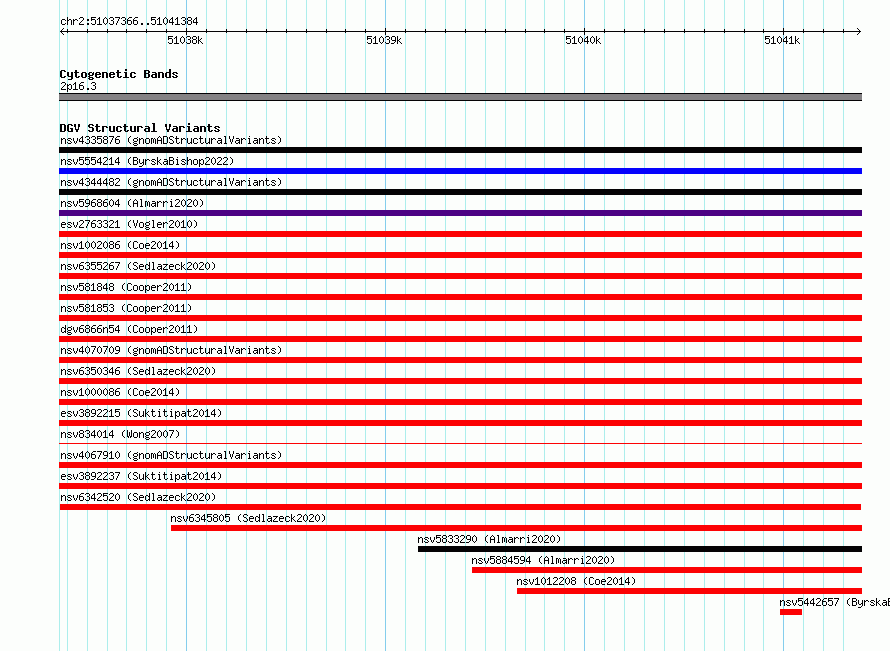
Task: Select the black bar under nsv4335876
Action: pyautogui.click(x=460, y=150)
